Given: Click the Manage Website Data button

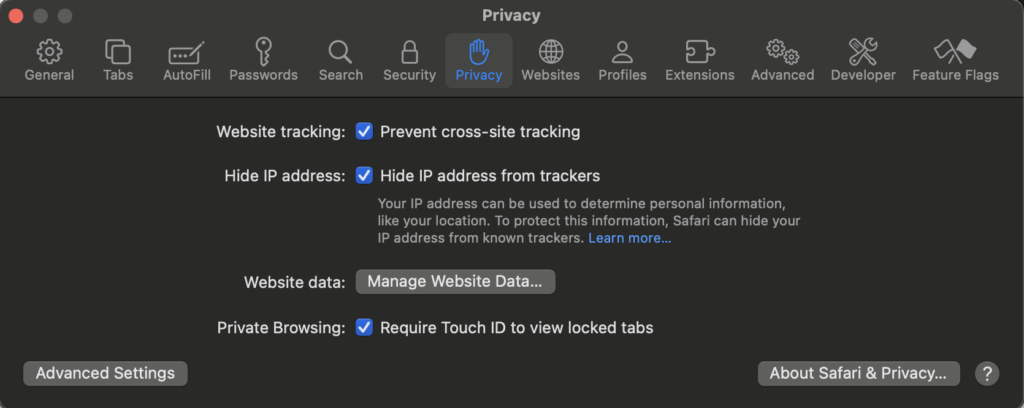Looking at the screenshot, I should (x=455, y=282).
